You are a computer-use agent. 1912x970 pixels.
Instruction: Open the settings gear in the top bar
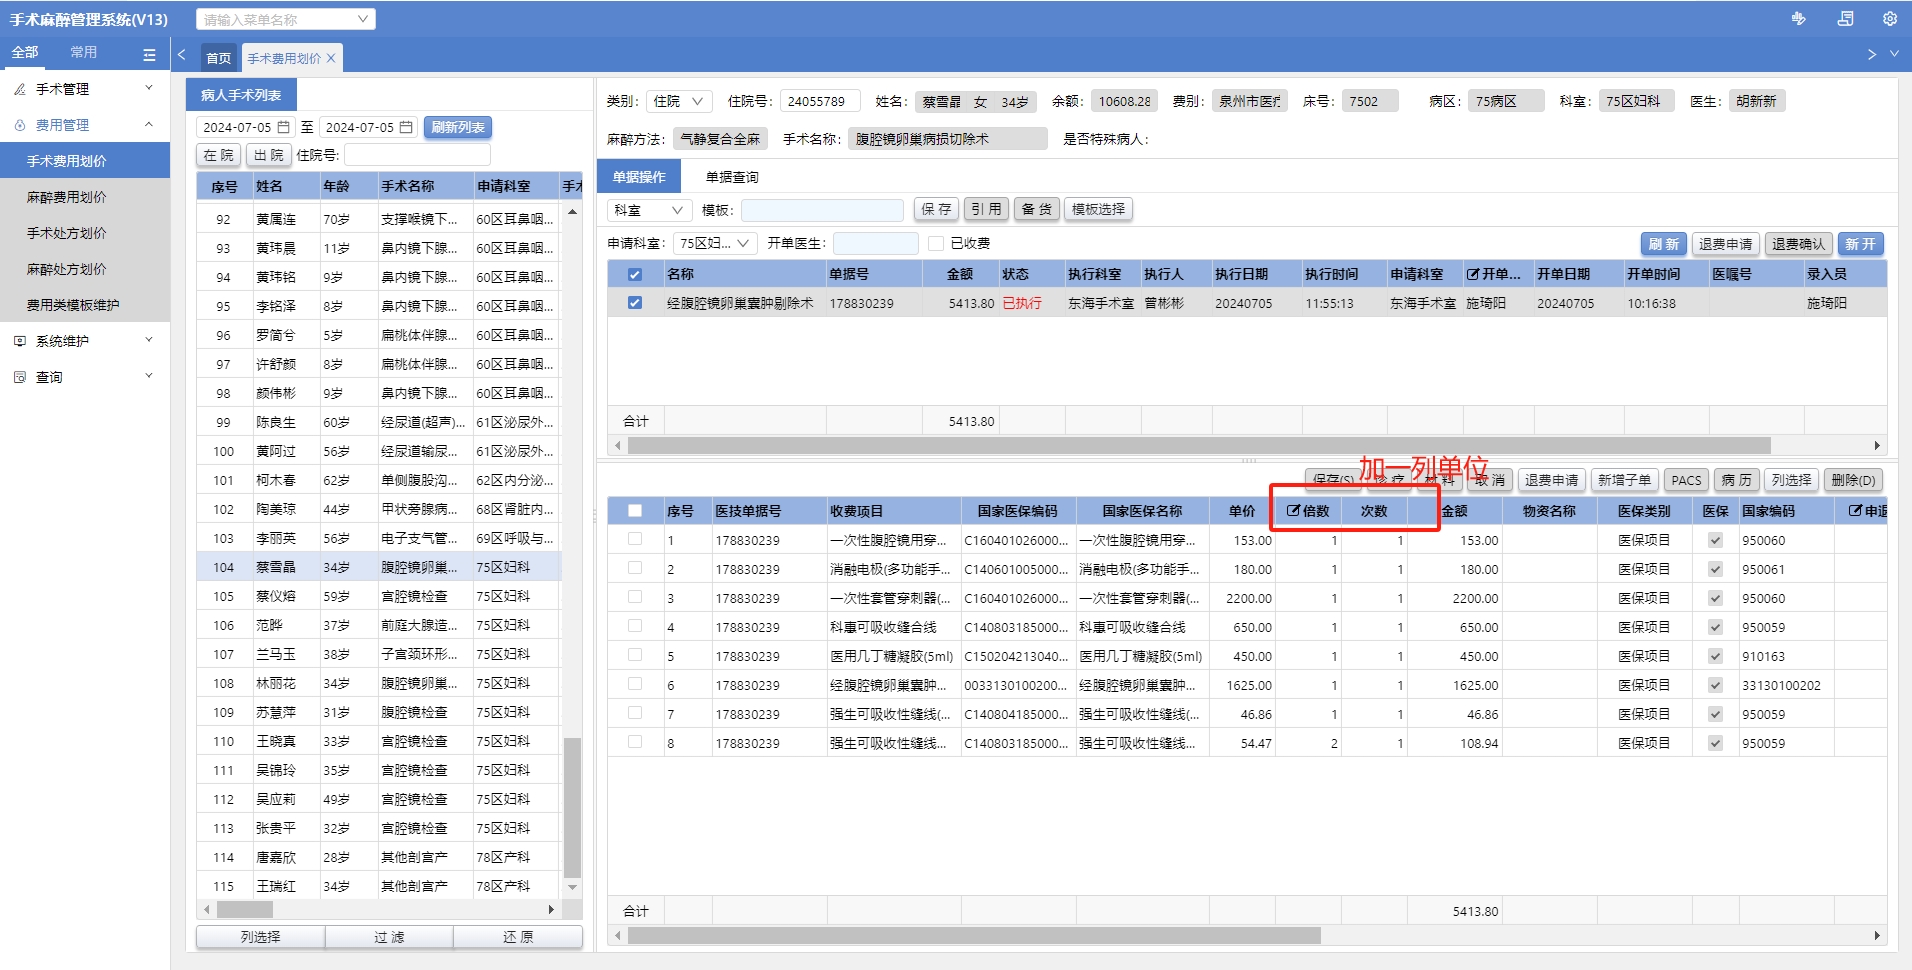tap(1889, 19)
